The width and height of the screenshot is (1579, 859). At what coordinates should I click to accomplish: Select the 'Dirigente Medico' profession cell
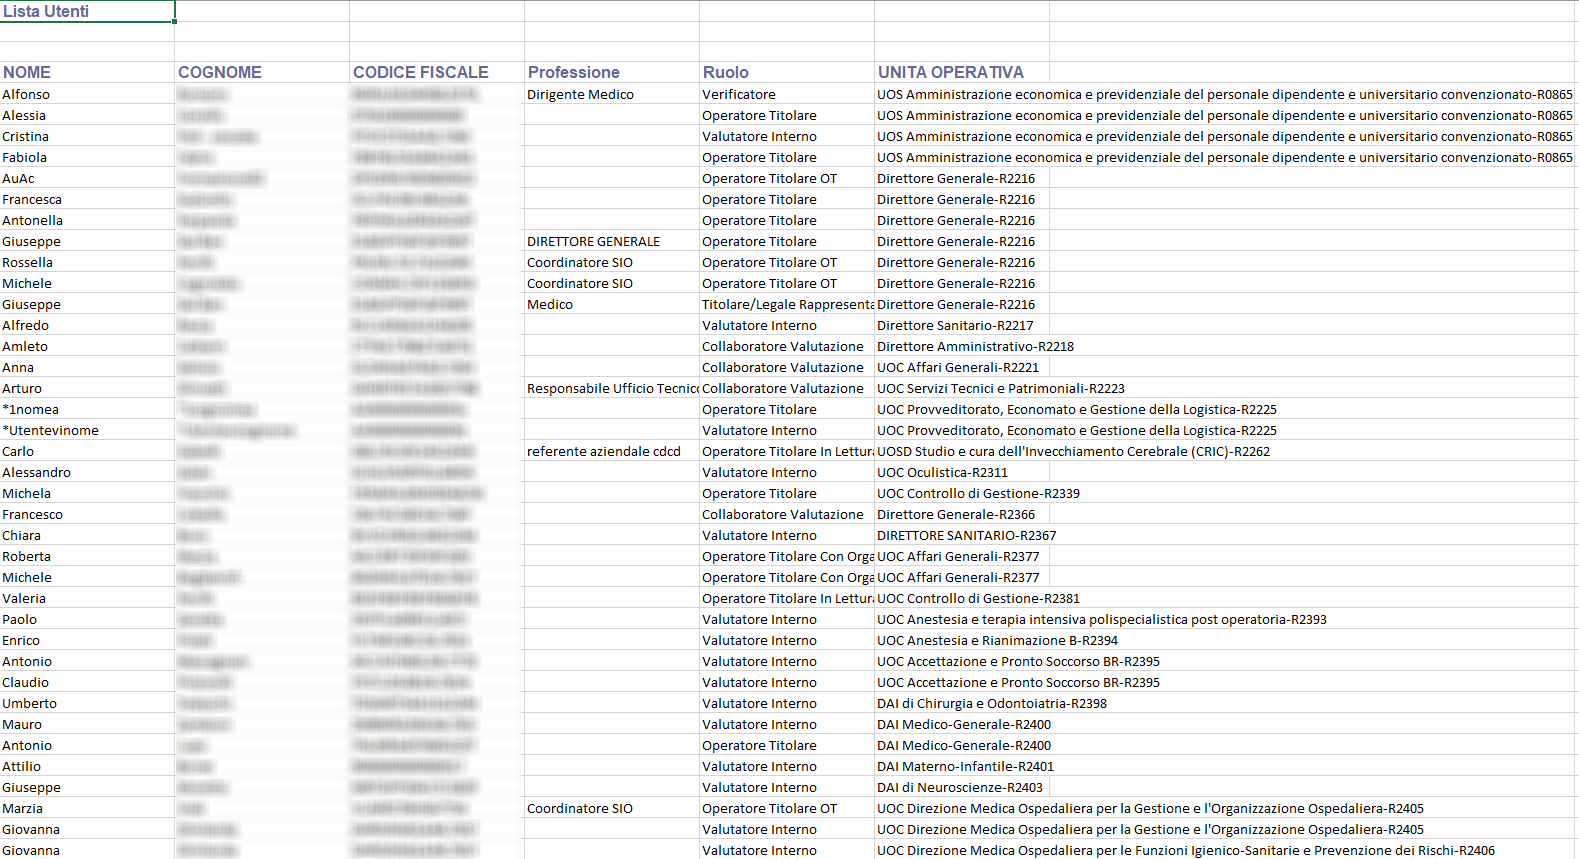coord(612,94)
